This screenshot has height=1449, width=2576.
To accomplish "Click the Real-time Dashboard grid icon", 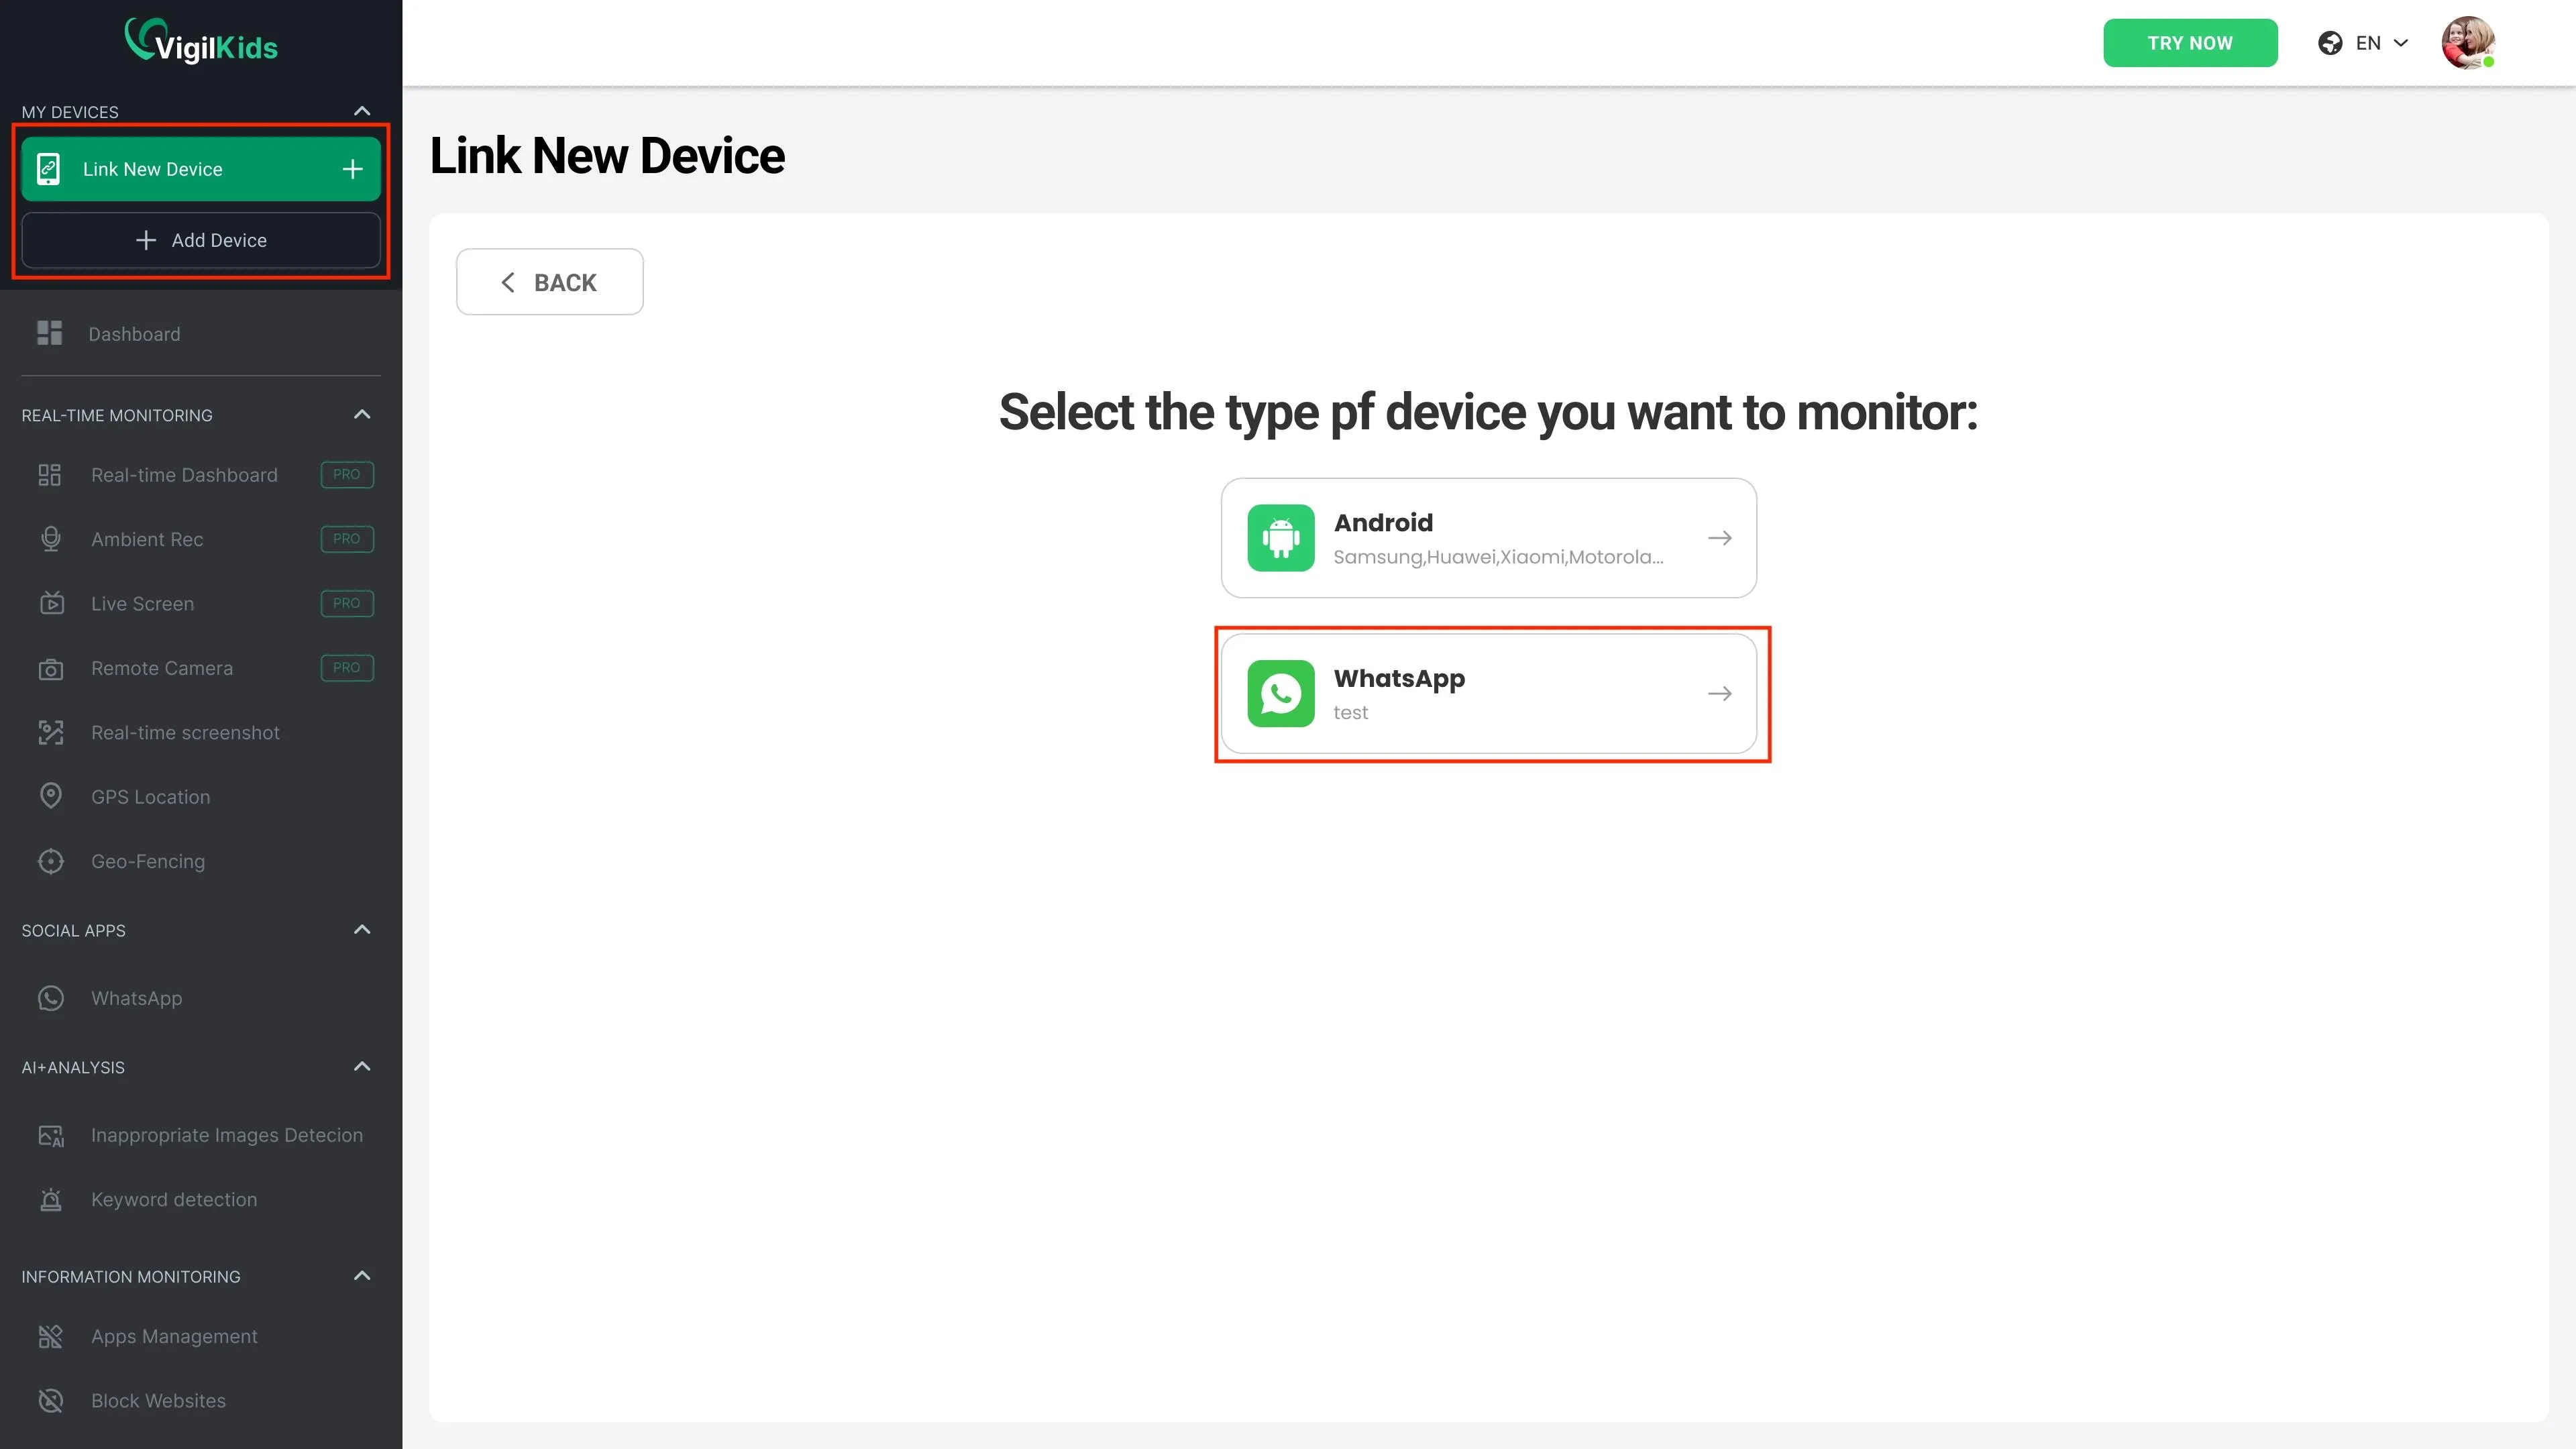I will tap(50, 475).
